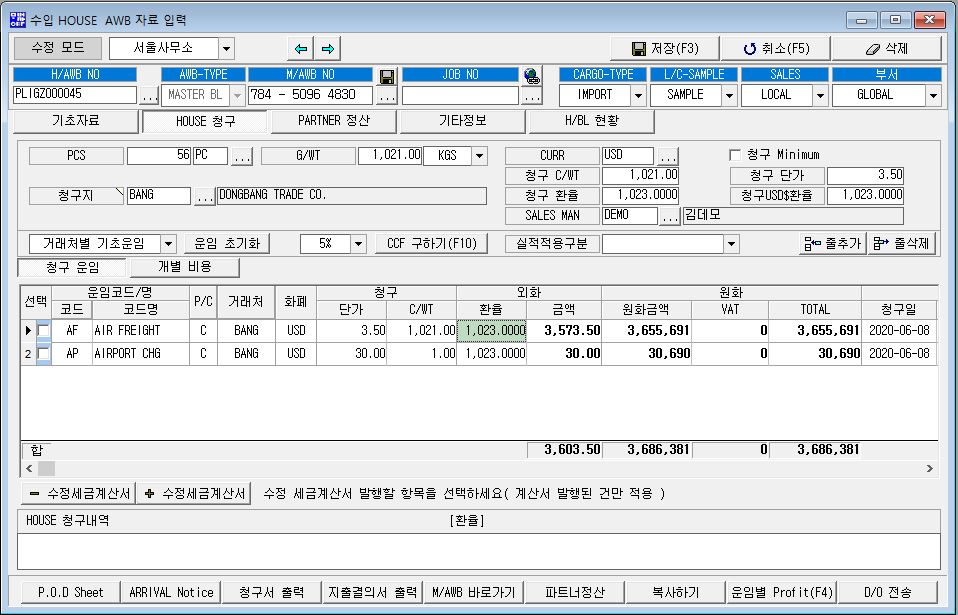The height and width of the screenshot is (615, 958).
Task: Click CCF 구하기(F10) button
Action: pos(431,244)
